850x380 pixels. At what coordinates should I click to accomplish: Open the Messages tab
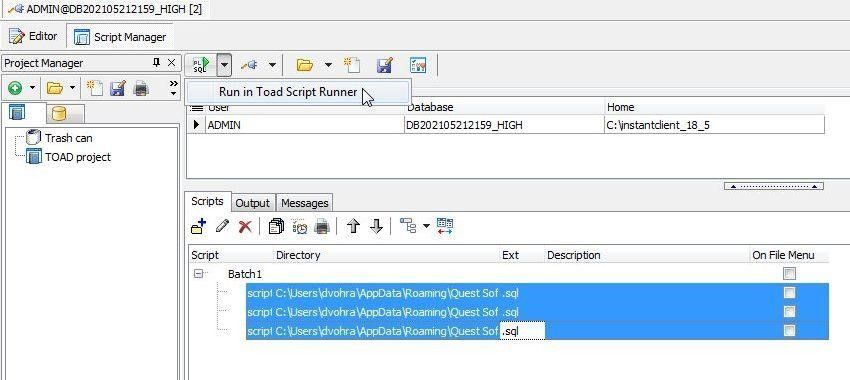pos(305,203)
